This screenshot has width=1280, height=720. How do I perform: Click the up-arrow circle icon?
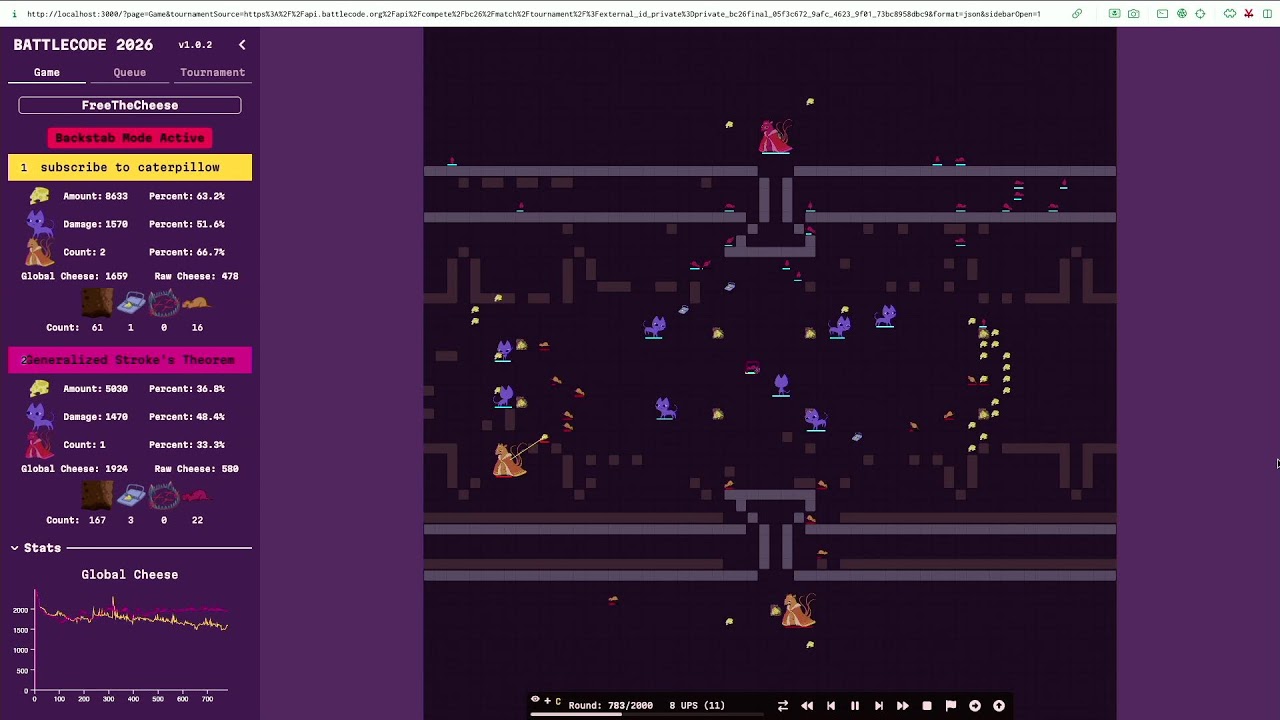coord(999,706)
